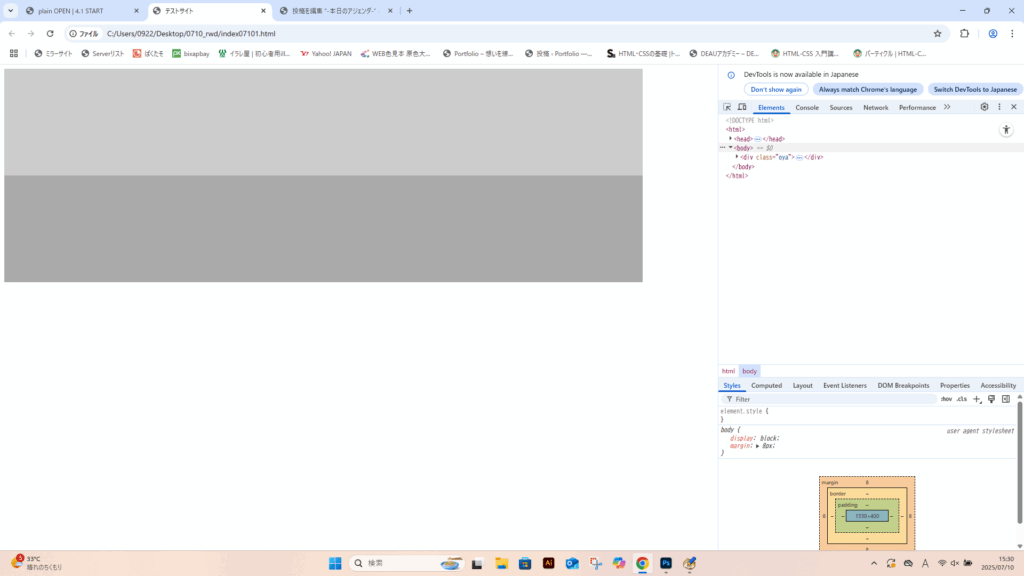Expand the div class="oya" node
Viewport: 1024px width, 576px height.
[x=737, y=157]
